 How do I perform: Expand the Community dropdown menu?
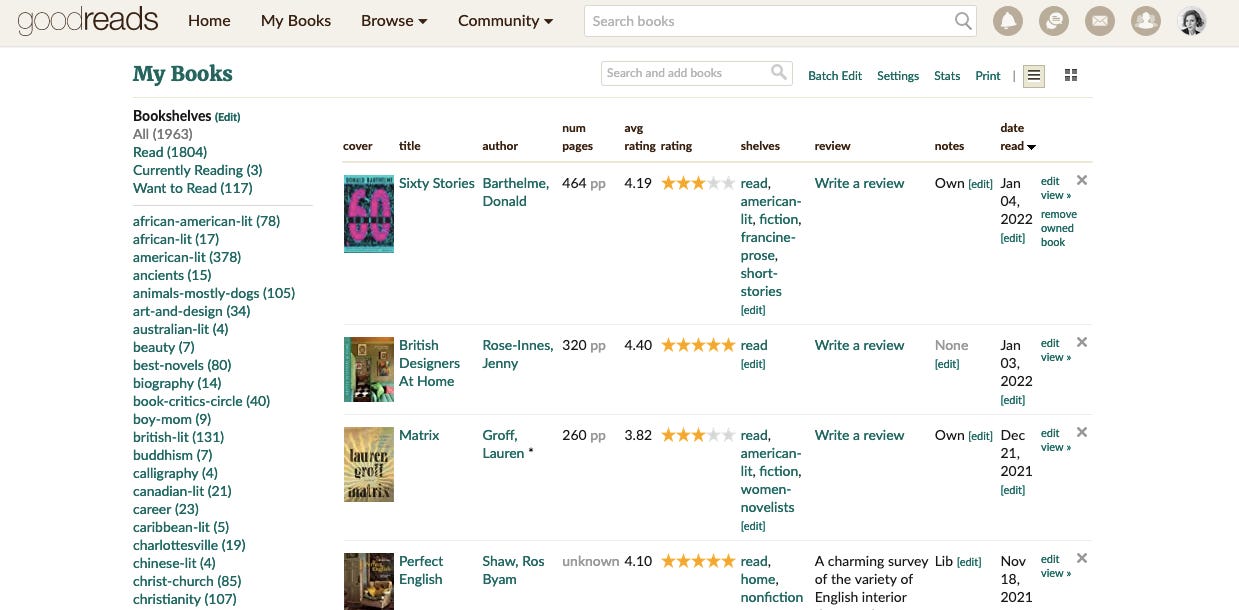[x=505, y=21]
